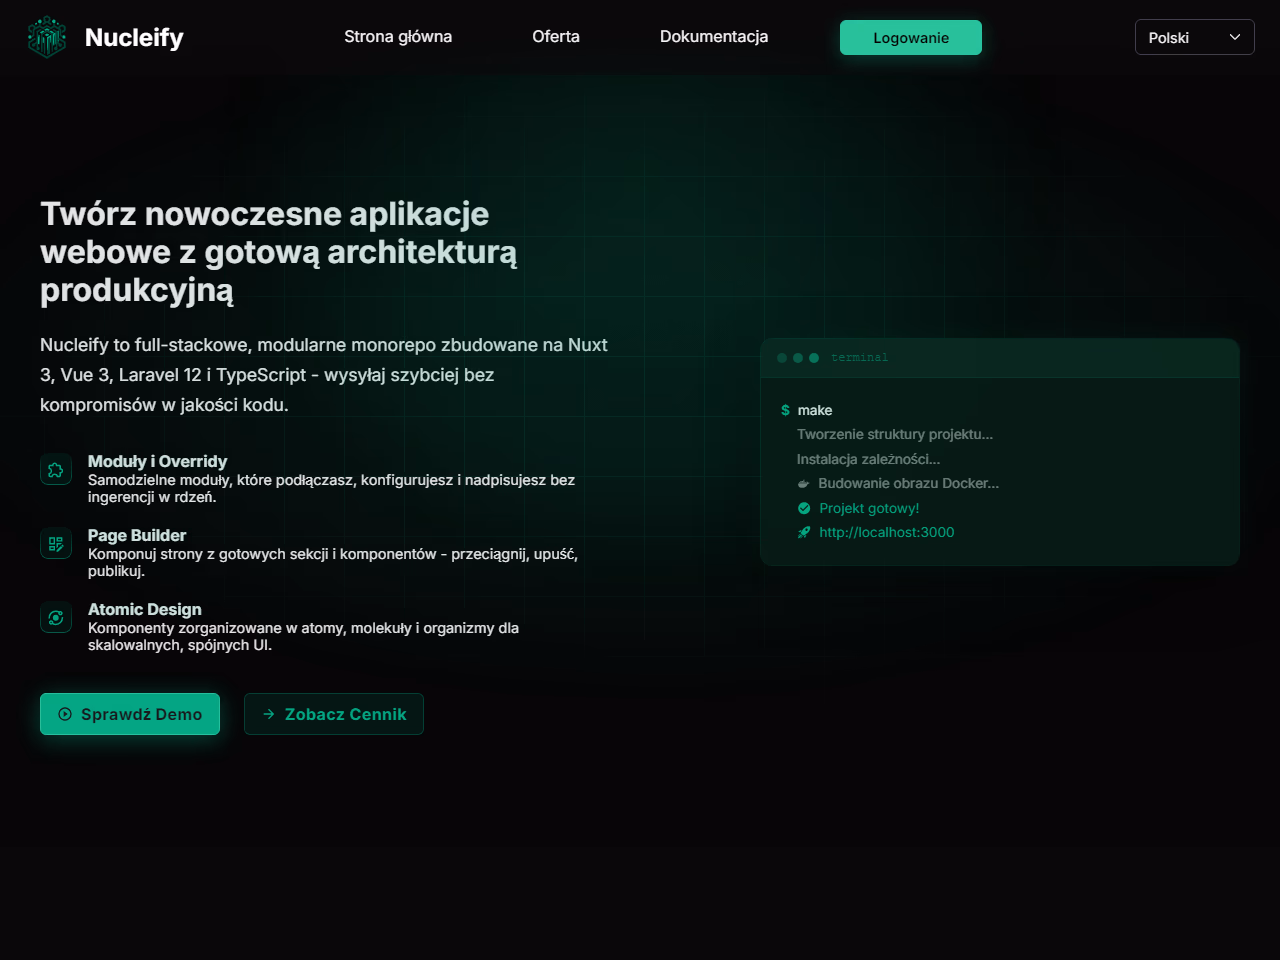
Task: Click the rocket icon beside localhost URL
Action: tap(804, 533)
